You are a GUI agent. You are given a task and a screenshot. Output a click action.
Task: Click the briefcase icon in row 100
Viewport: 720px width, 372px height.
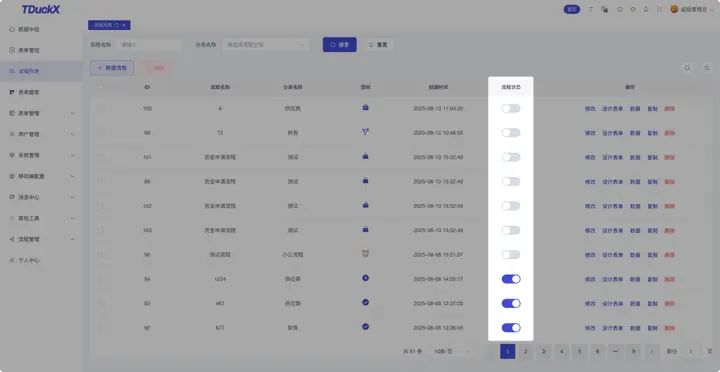pos(365,107)
